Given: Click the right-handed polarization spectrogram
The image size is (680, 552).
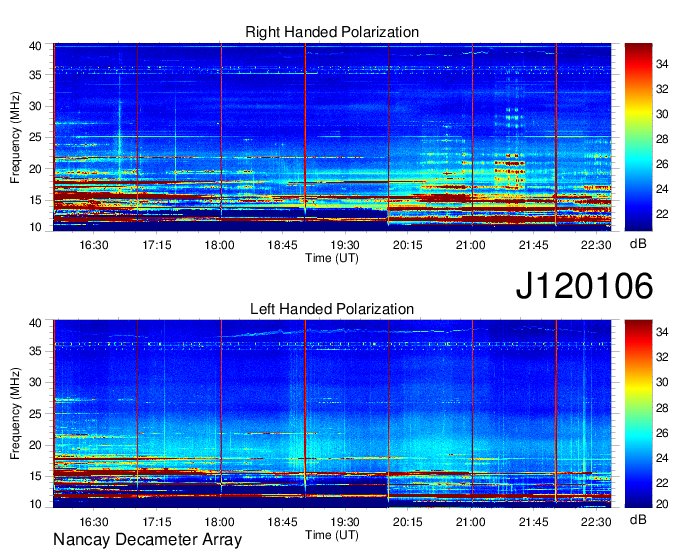Looking at the screenshot, I should pyautogui.click(x=332, y=137).
